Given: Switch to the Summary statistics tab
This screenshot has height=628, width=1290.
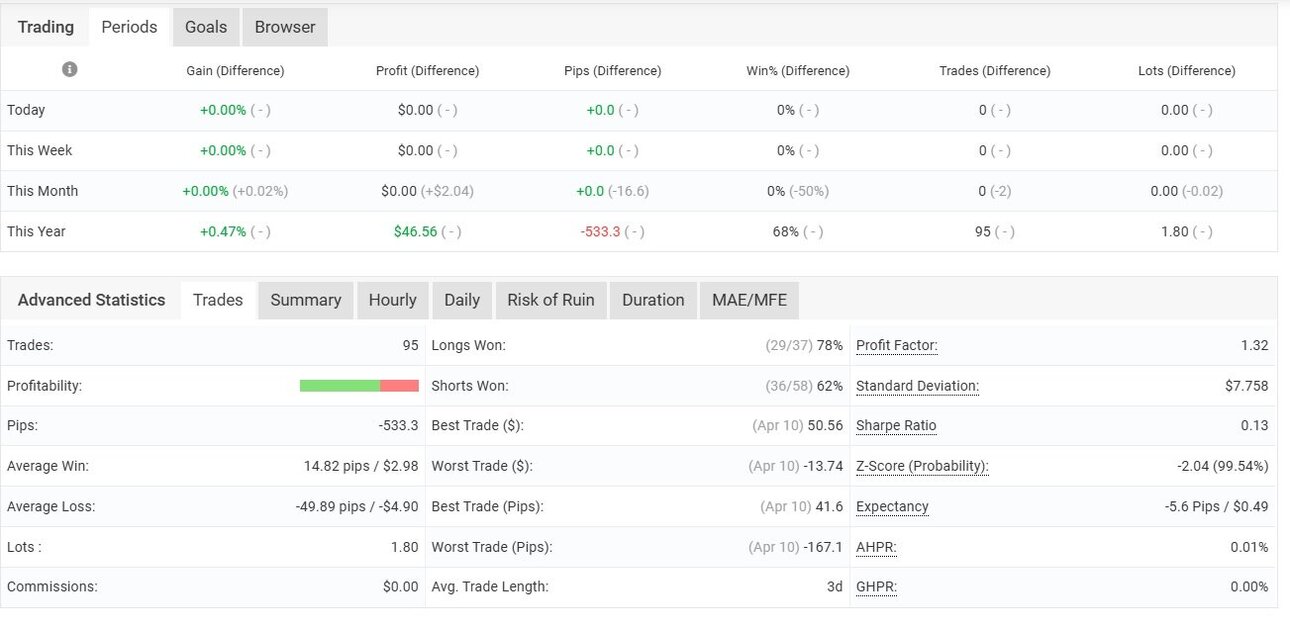Looking at the screenshot, I should tap(306, 300).
